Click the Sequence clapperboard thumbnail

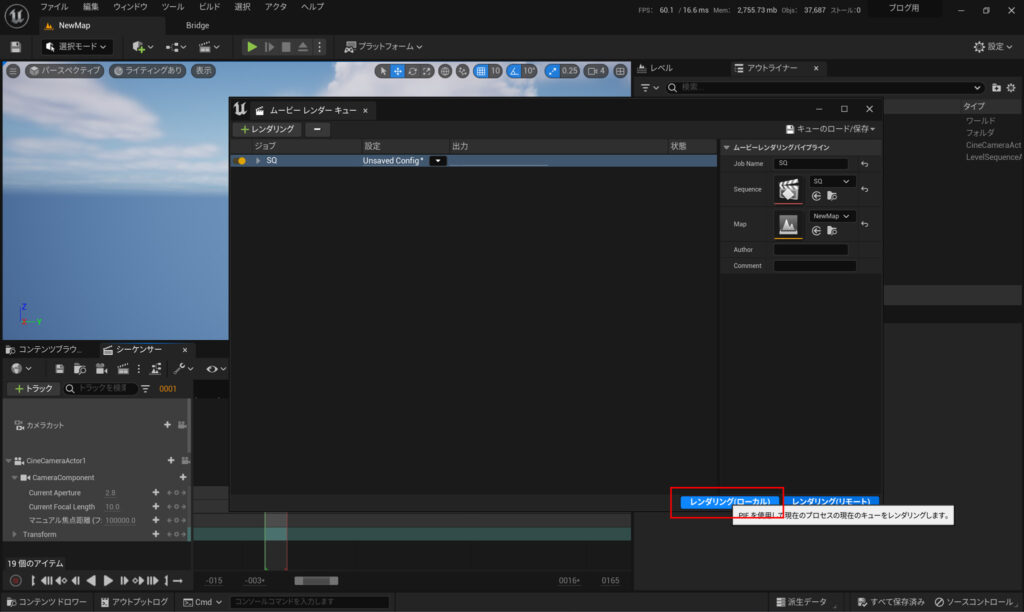click(x=789, y=189)
